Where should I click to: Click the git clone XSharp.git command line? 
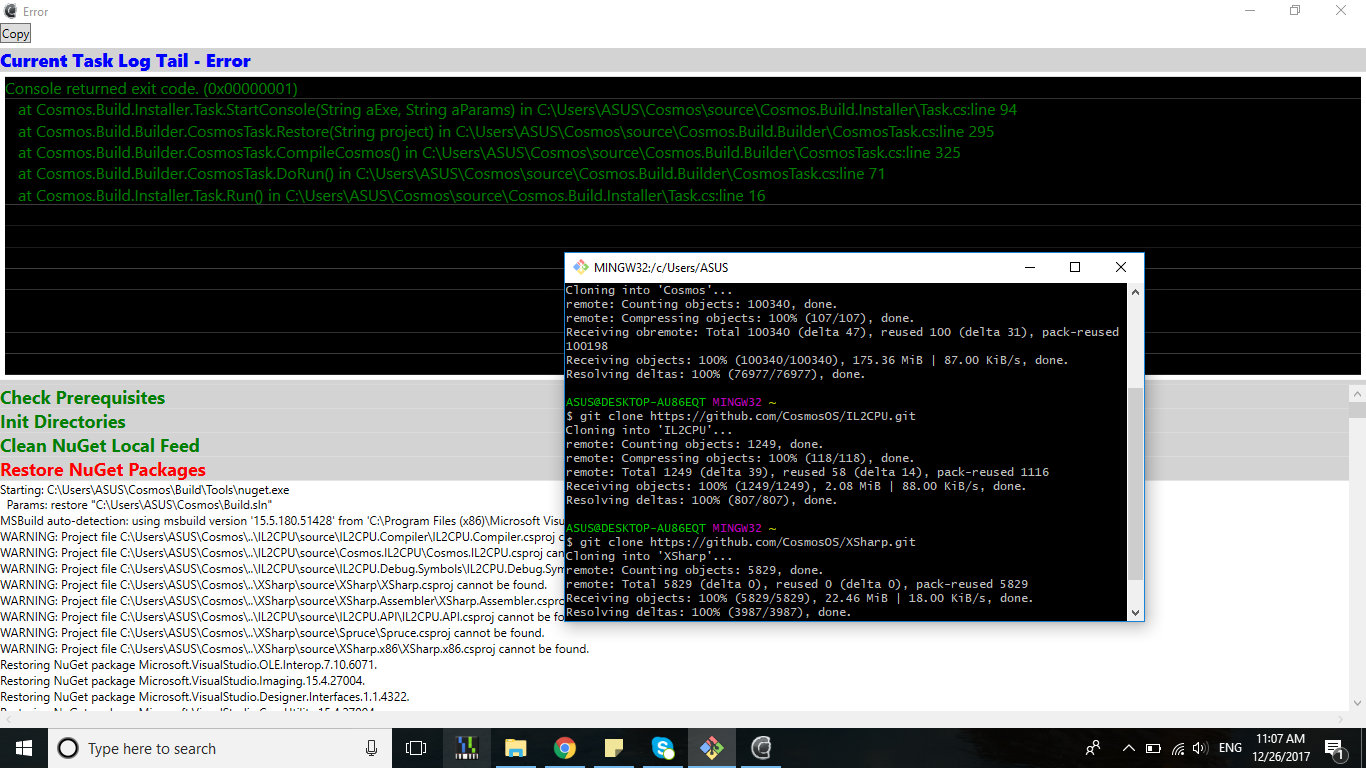(x=741, y=542)
